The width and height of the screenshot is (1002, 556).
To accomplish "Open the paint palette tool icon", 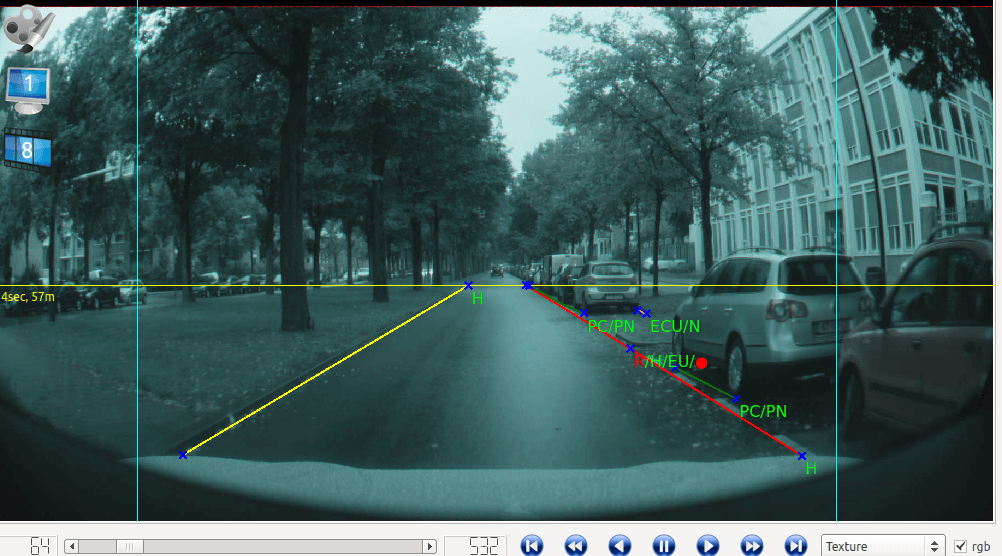I will tap(29, 29).
